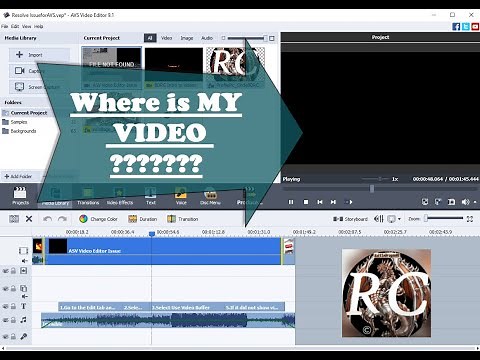Open the Voice recording section
Viewport: 480px width, 360px height.
click(x=181, y=196)
